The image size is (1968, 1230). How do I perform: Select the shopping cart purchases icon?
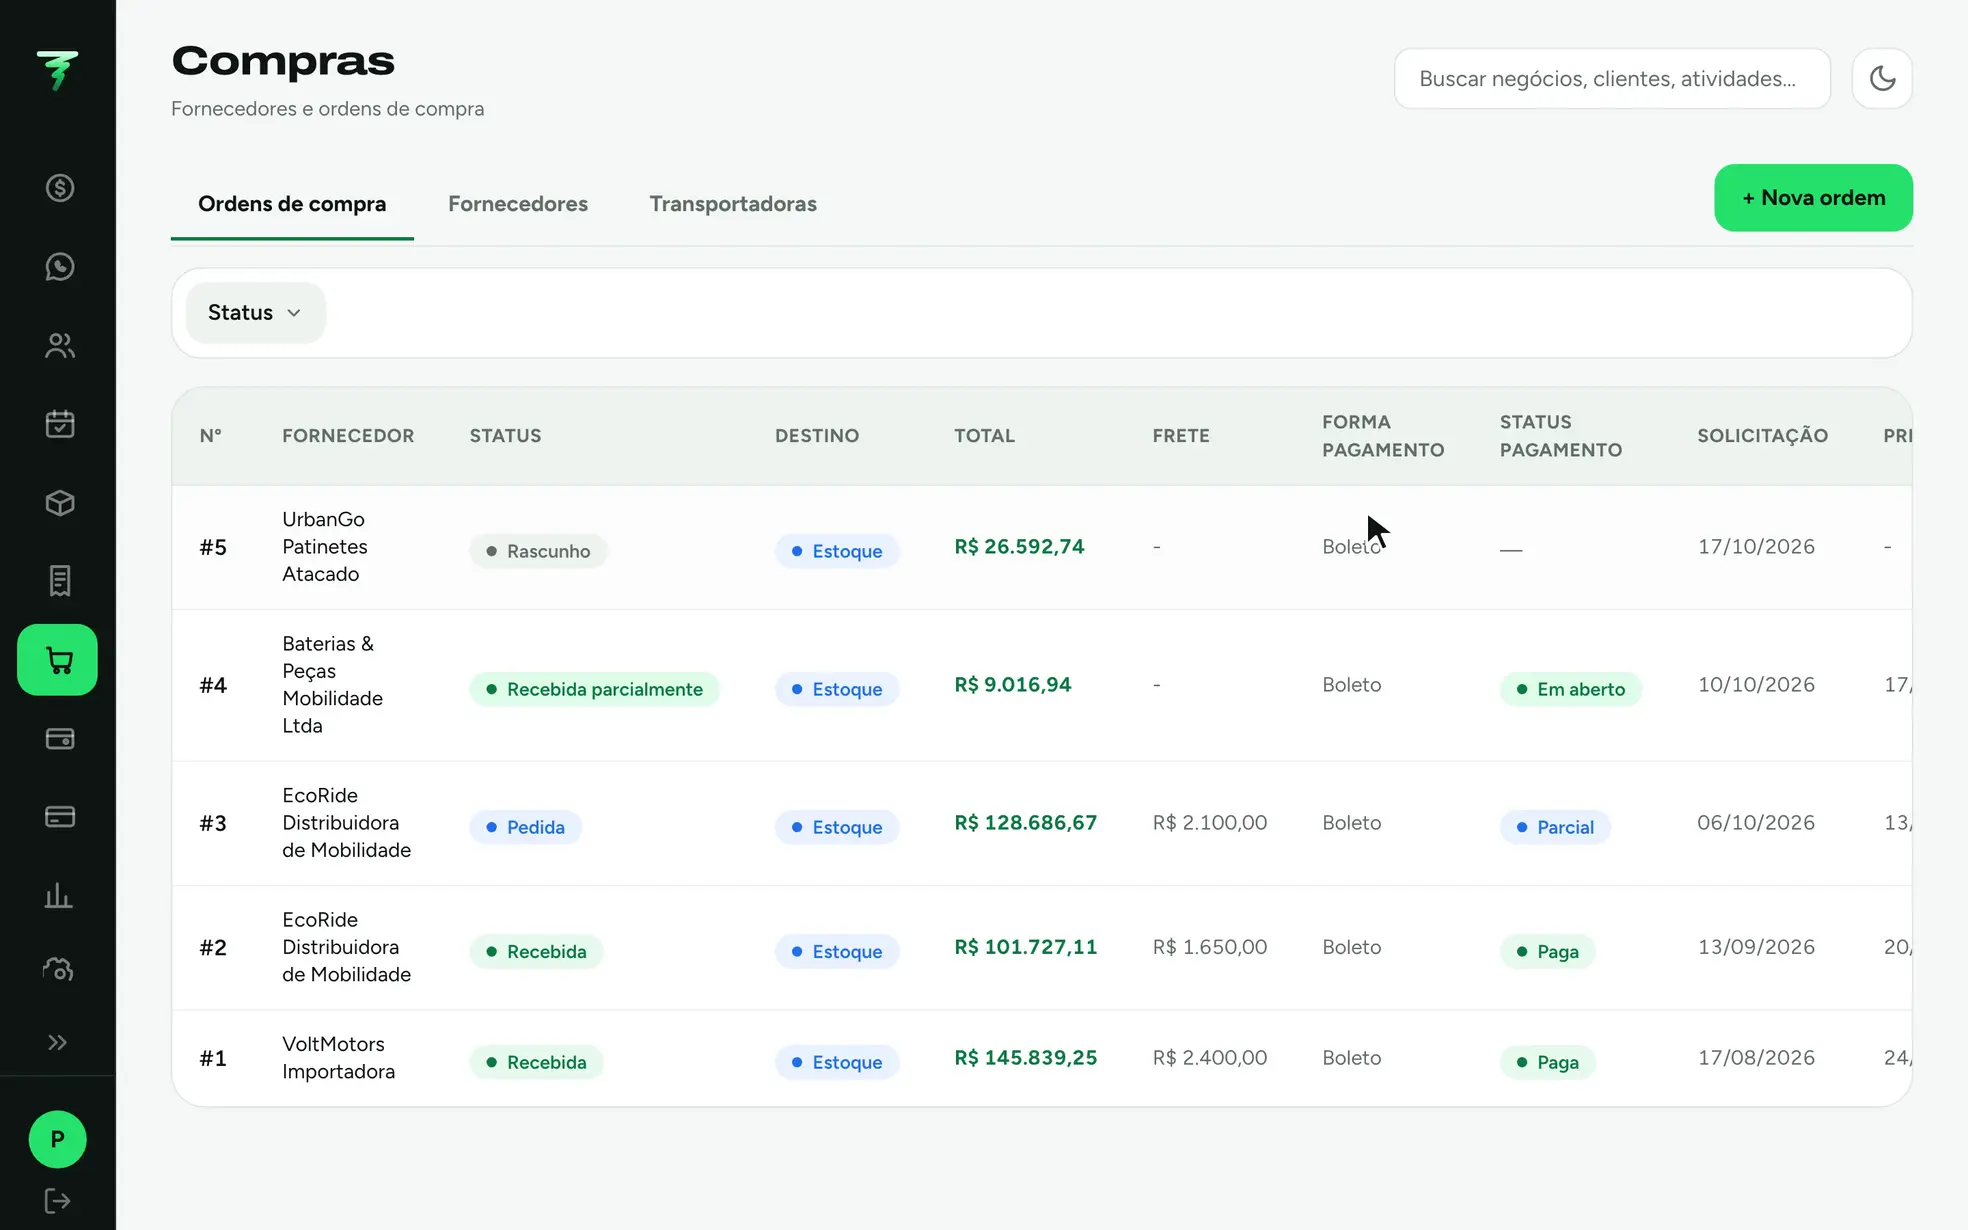[x=57, y=660]
